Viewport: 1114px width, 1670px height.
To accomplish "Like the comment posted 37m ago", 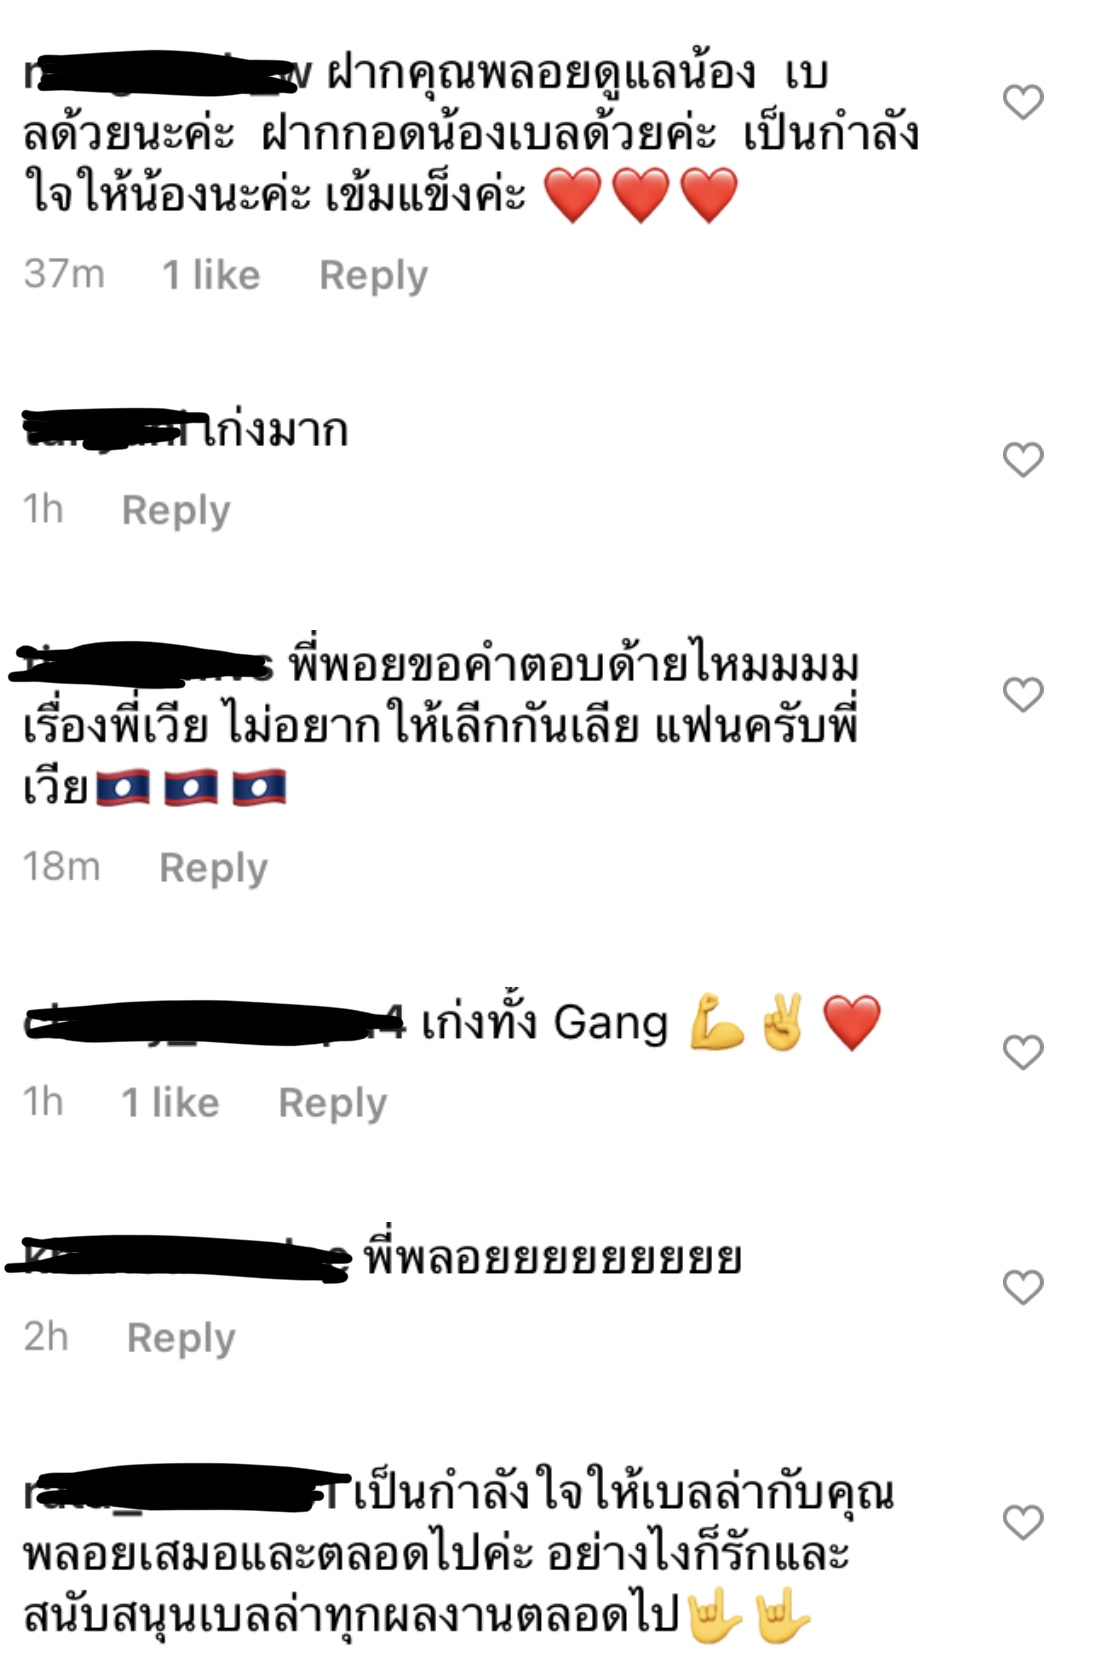I will coord(1023,102).
